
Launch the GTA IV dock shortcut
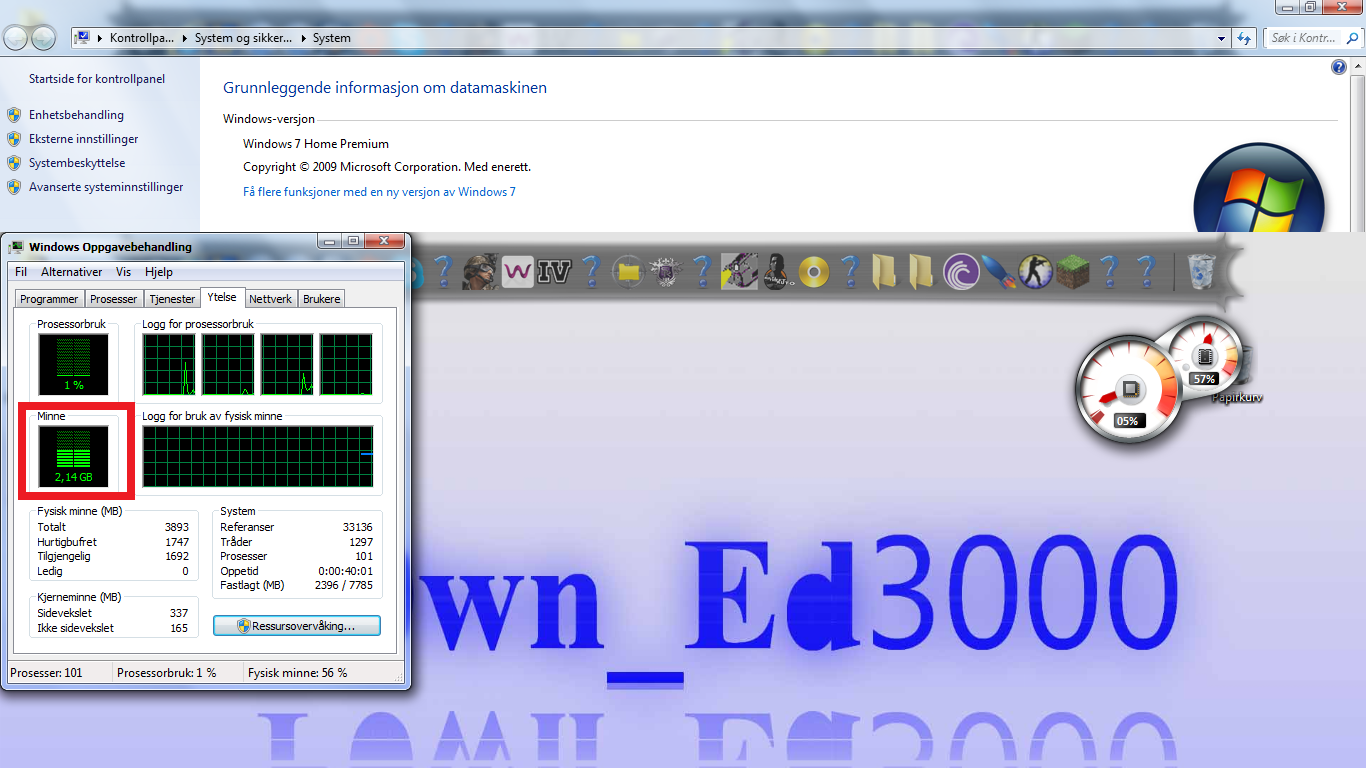(x=553, y=271)
